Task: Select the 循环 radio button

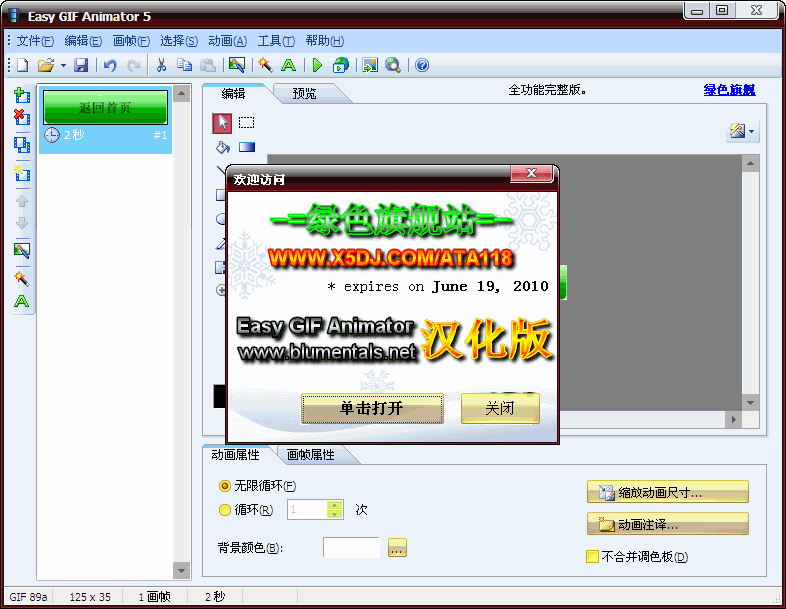Action: (x=225, y=510)
